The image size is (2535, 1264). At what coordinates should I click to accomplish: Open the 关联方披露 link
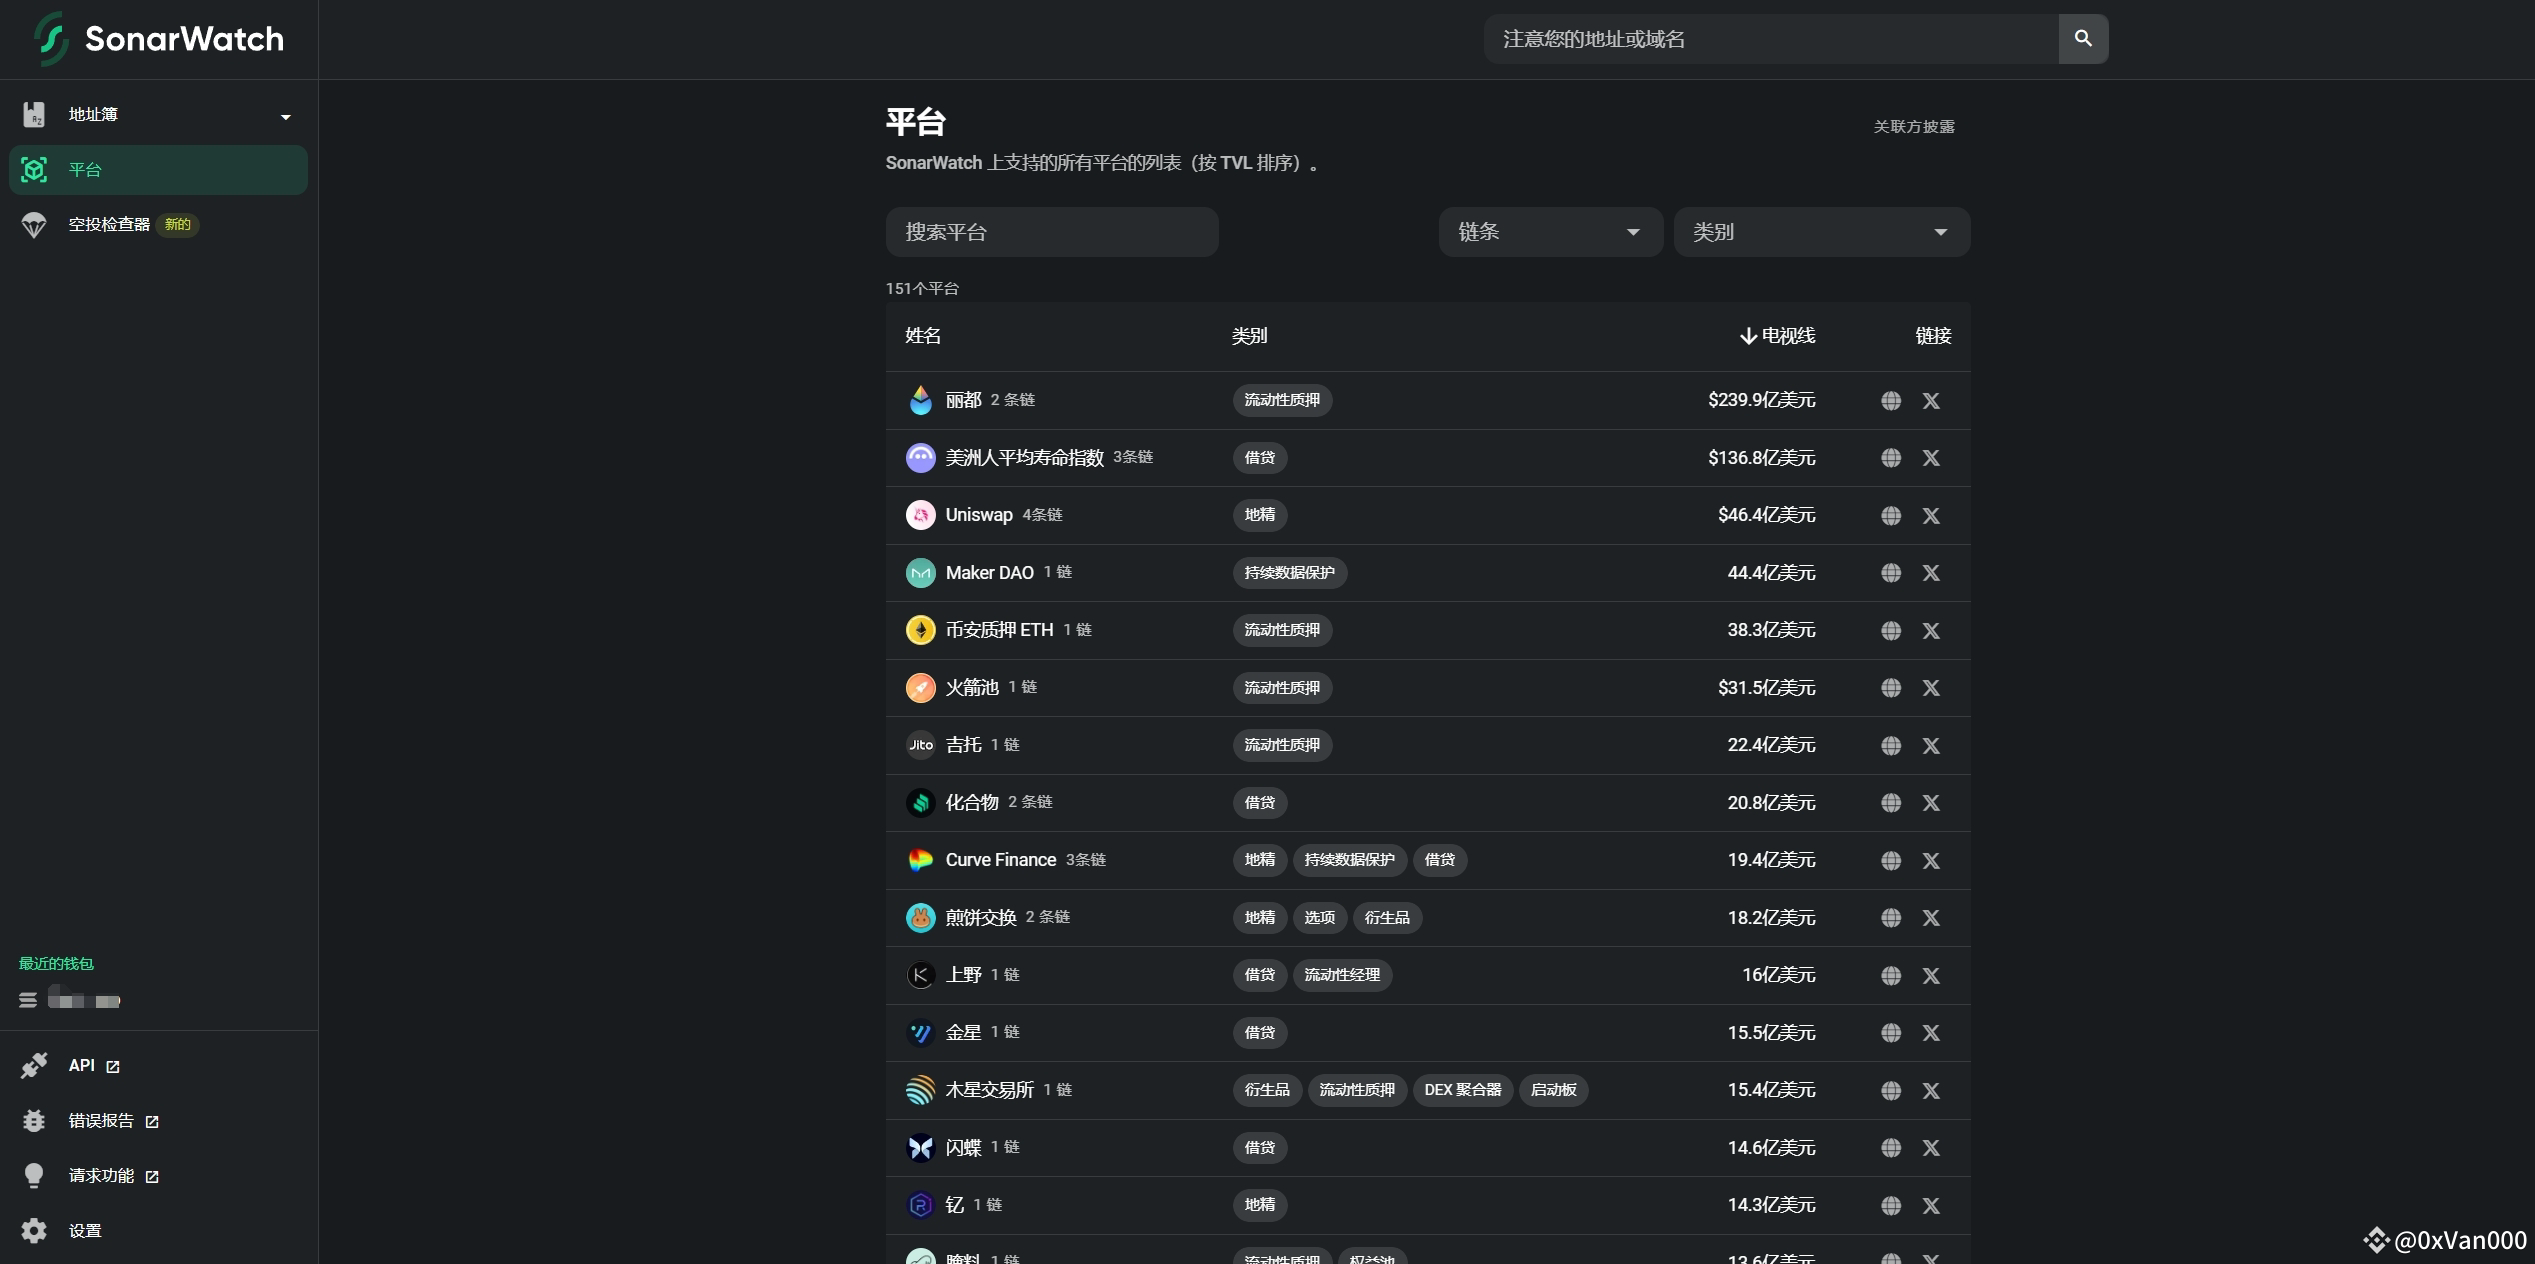pos(1913,127)
